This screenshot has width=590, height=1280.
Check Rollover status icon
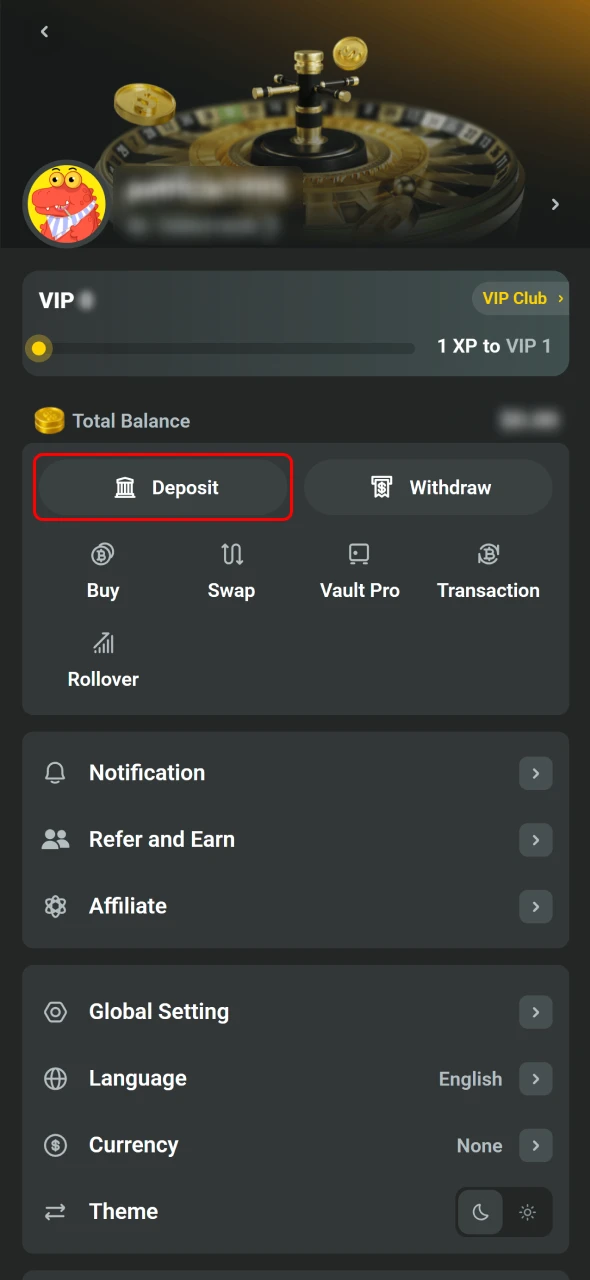pos(103,644)
